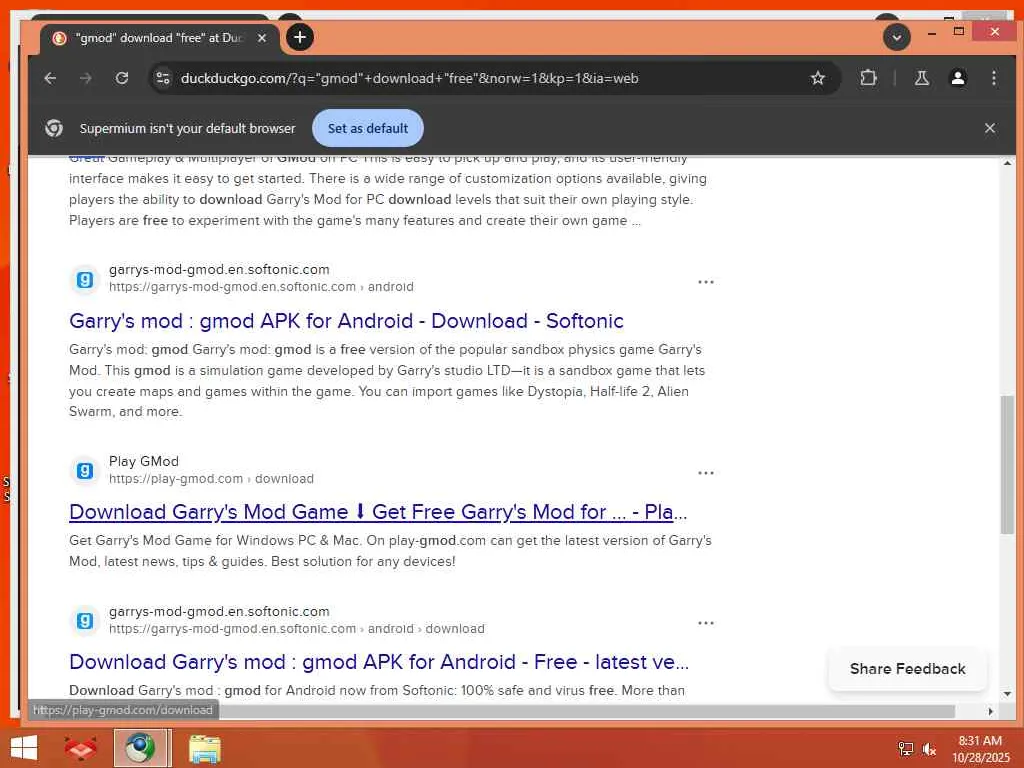The image size is (1024, 768).
Task: Open the profile avatar menu
Action: pyautogui.click(x=957, y=78)
